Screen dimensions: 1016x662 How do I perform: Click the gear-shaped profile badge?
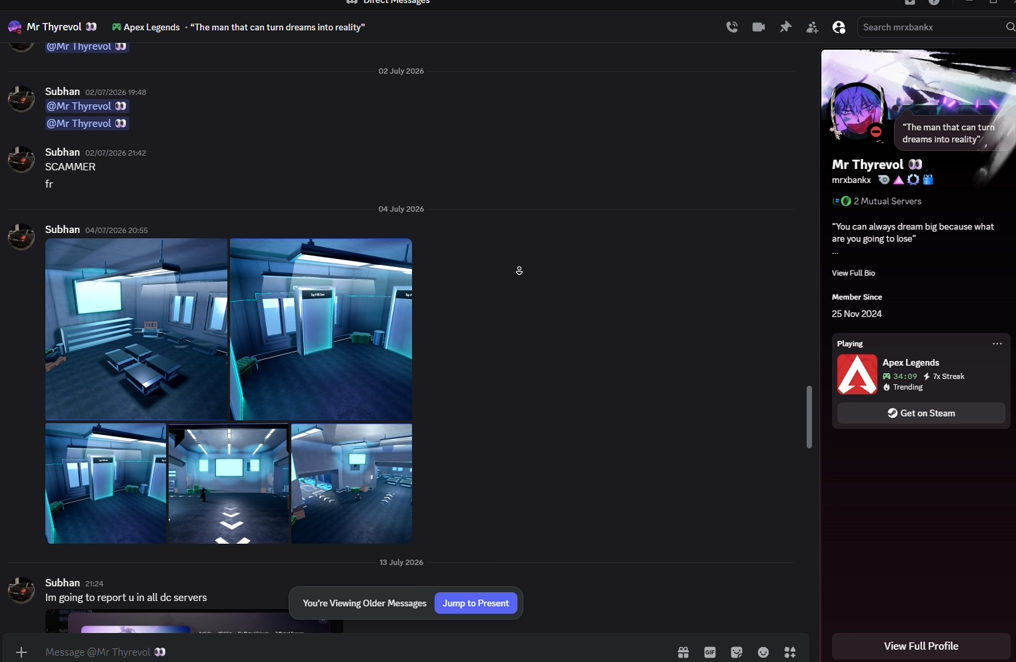913,180
